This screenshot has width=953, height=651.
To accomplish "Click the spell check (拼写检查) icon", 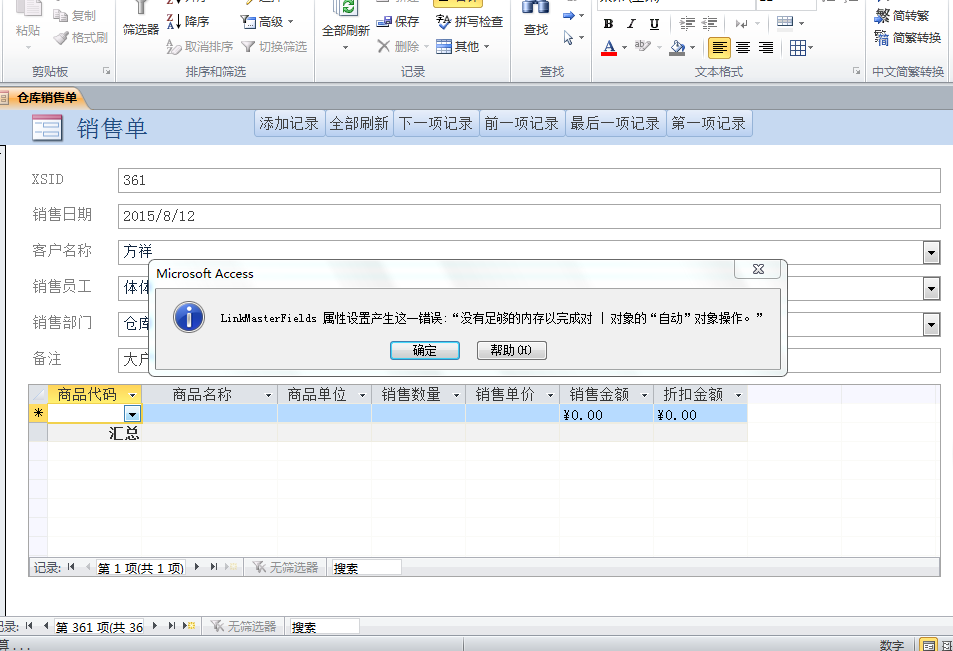I will 444,21.
